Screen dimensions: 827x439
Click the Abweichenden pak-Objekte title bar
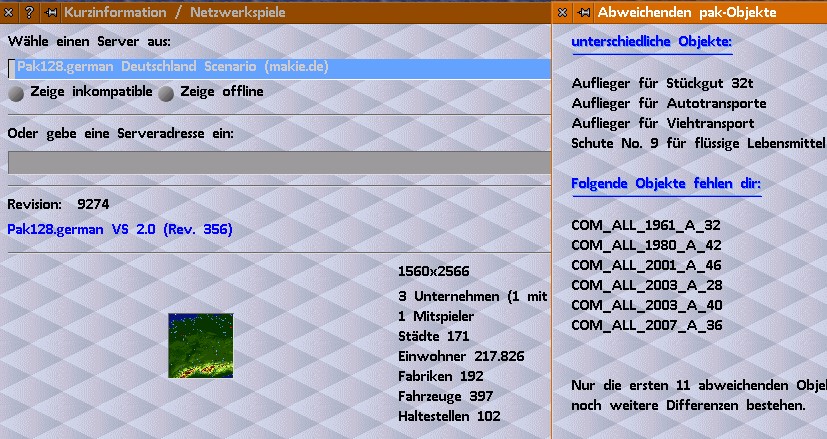tap(700, 13)
